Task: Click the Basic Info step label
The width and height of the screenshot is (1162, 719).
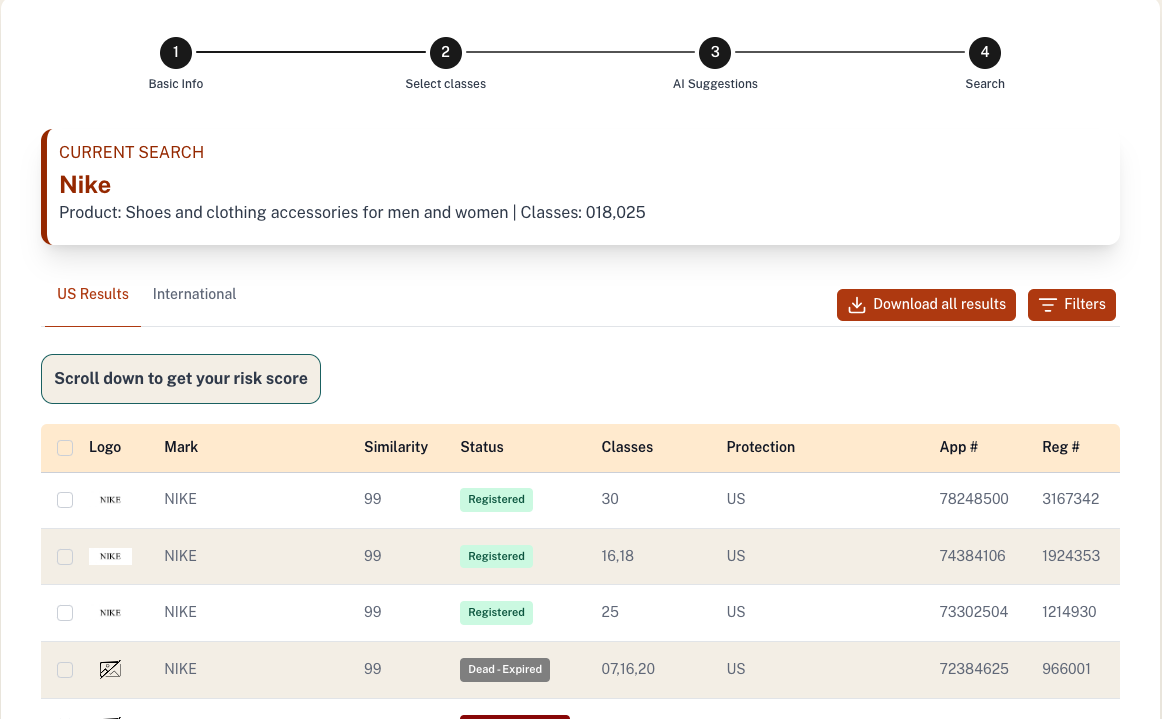Action: point(176,84)
